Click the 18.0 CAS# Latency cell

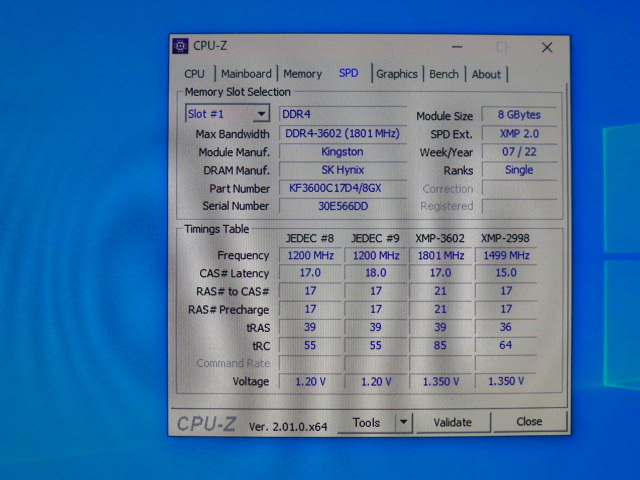(376, 273)
